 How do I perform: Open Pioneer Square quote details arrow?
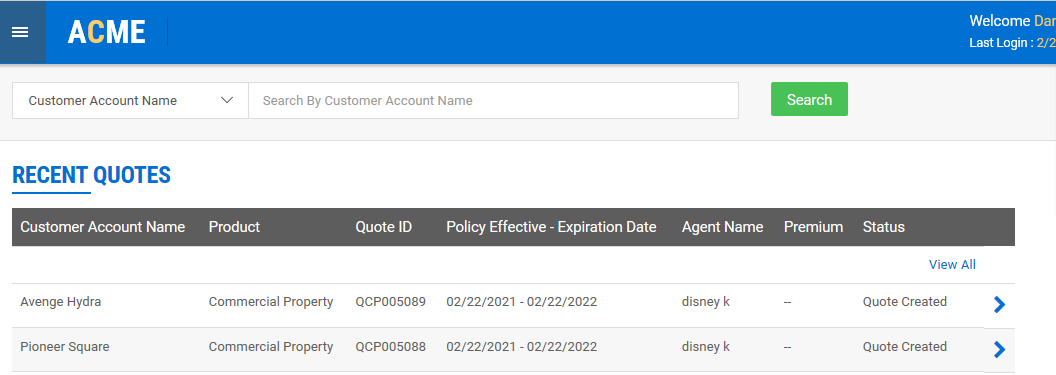999,349
